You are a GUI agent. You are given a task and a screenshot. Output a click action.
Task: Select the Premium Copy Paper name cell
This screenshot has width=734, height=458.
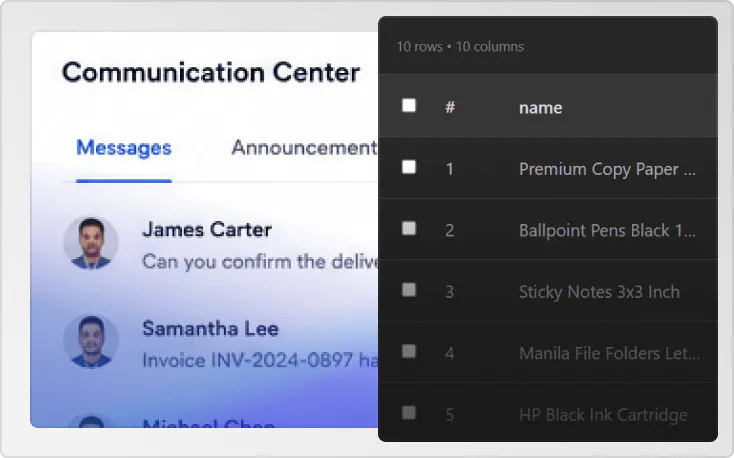(x=607, y=169)
